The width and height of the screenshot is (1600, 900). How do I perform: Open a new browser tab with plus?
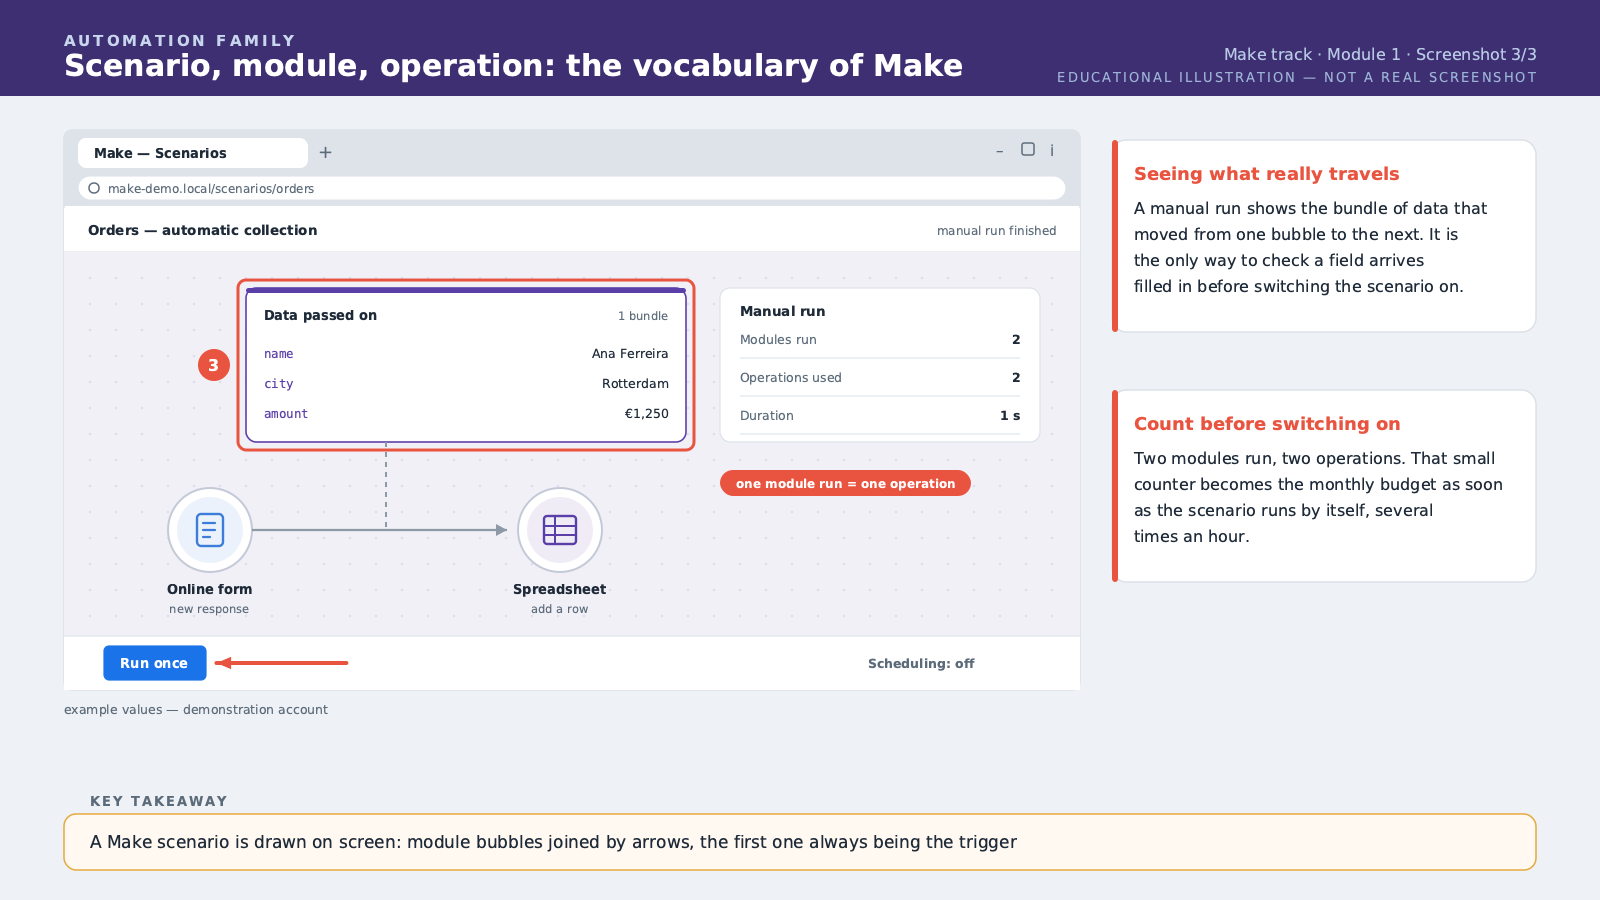(325, 153)
